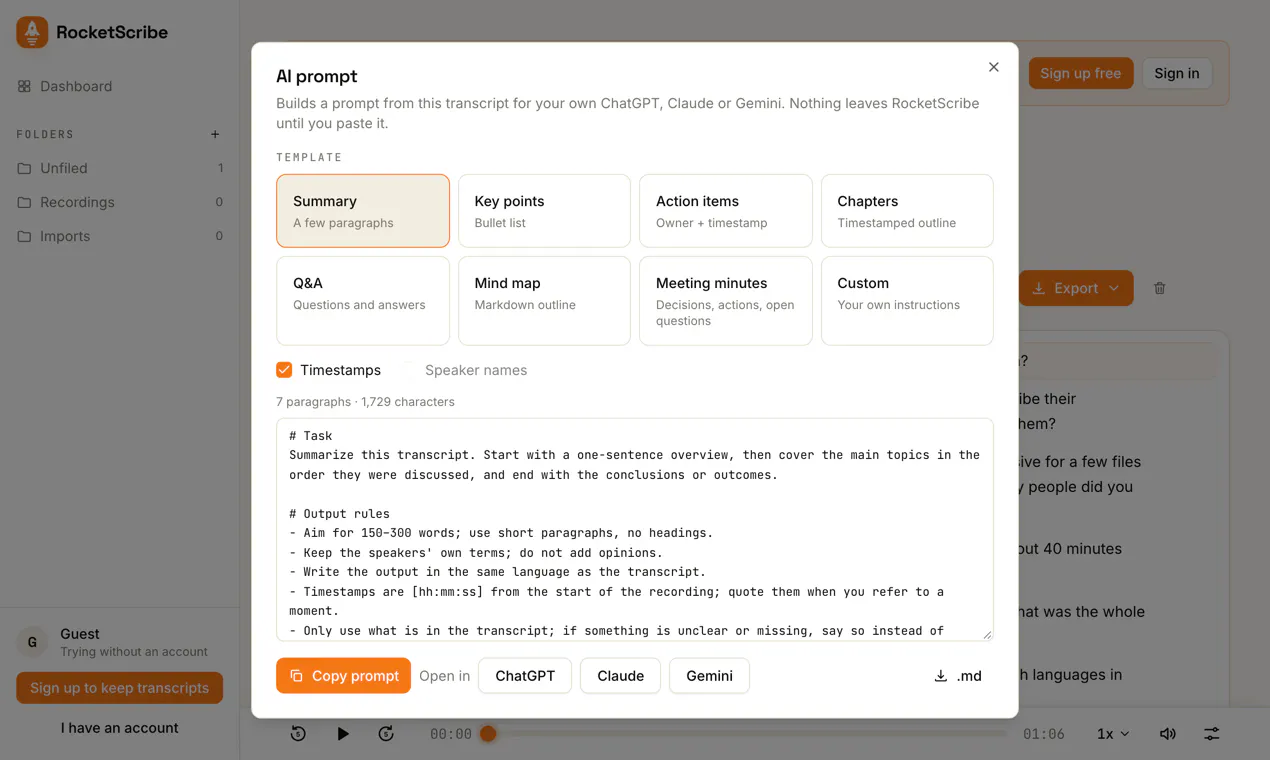This screenshot has height=760, width=1270.
Task: Click the RocketScribe rocket logo
Action: coord(32,32)
